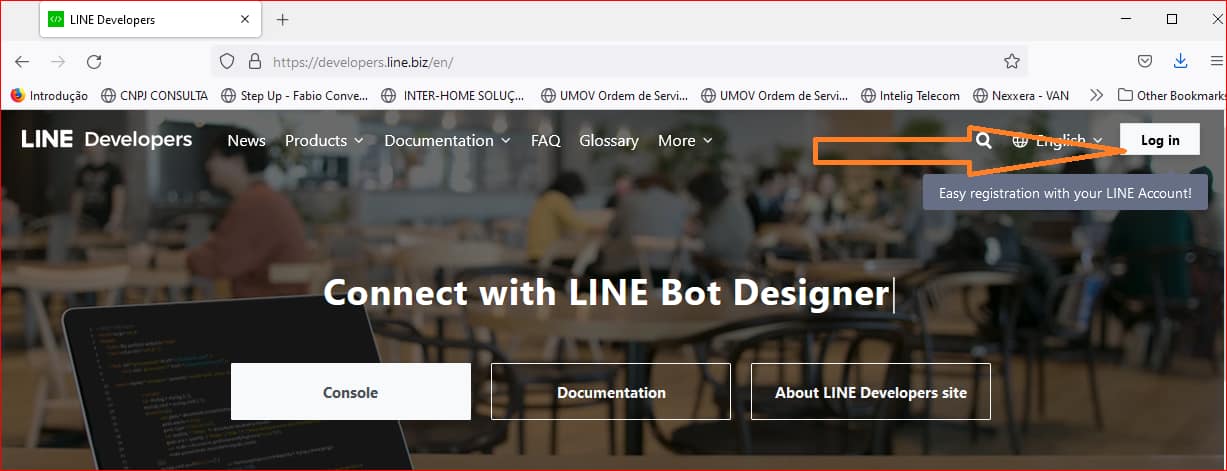Image resolution: width=1227 pixels, height=471 pixels.
Task: Open new tab with plus icon
Action: point(282,19)
